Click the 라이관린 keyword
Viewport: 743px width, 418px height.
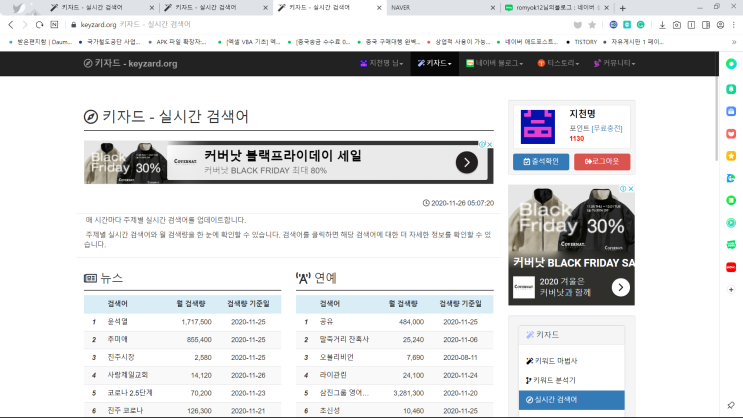click(333, 375)
